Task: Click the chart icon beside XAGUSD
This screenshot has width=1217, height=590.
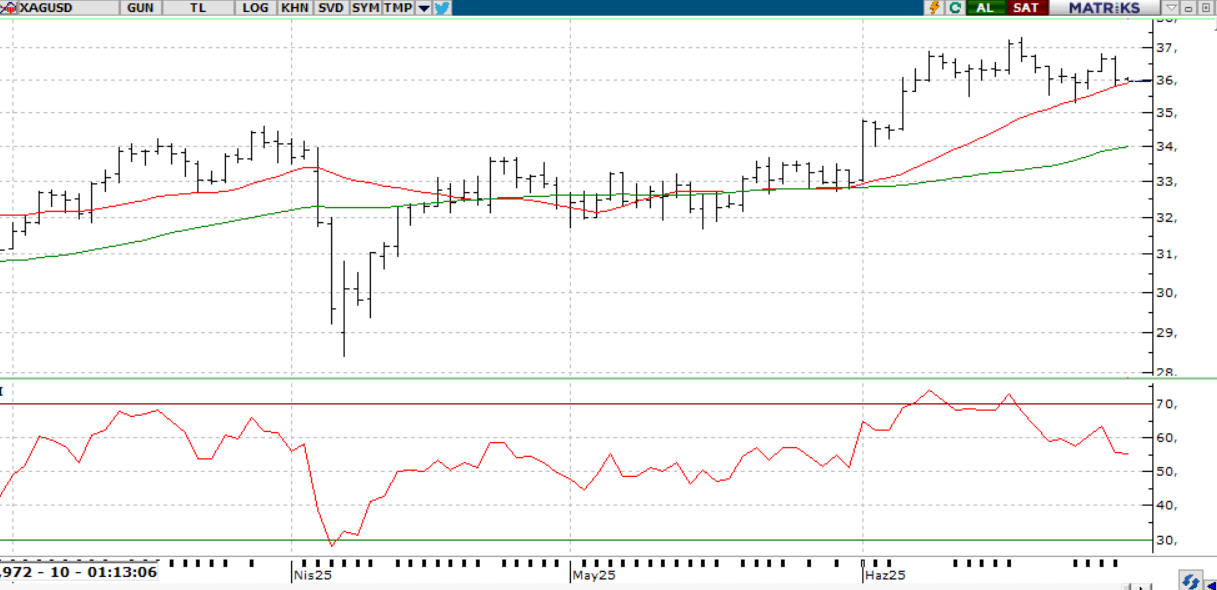Action: pyautogui.click(x=10, y=7)
